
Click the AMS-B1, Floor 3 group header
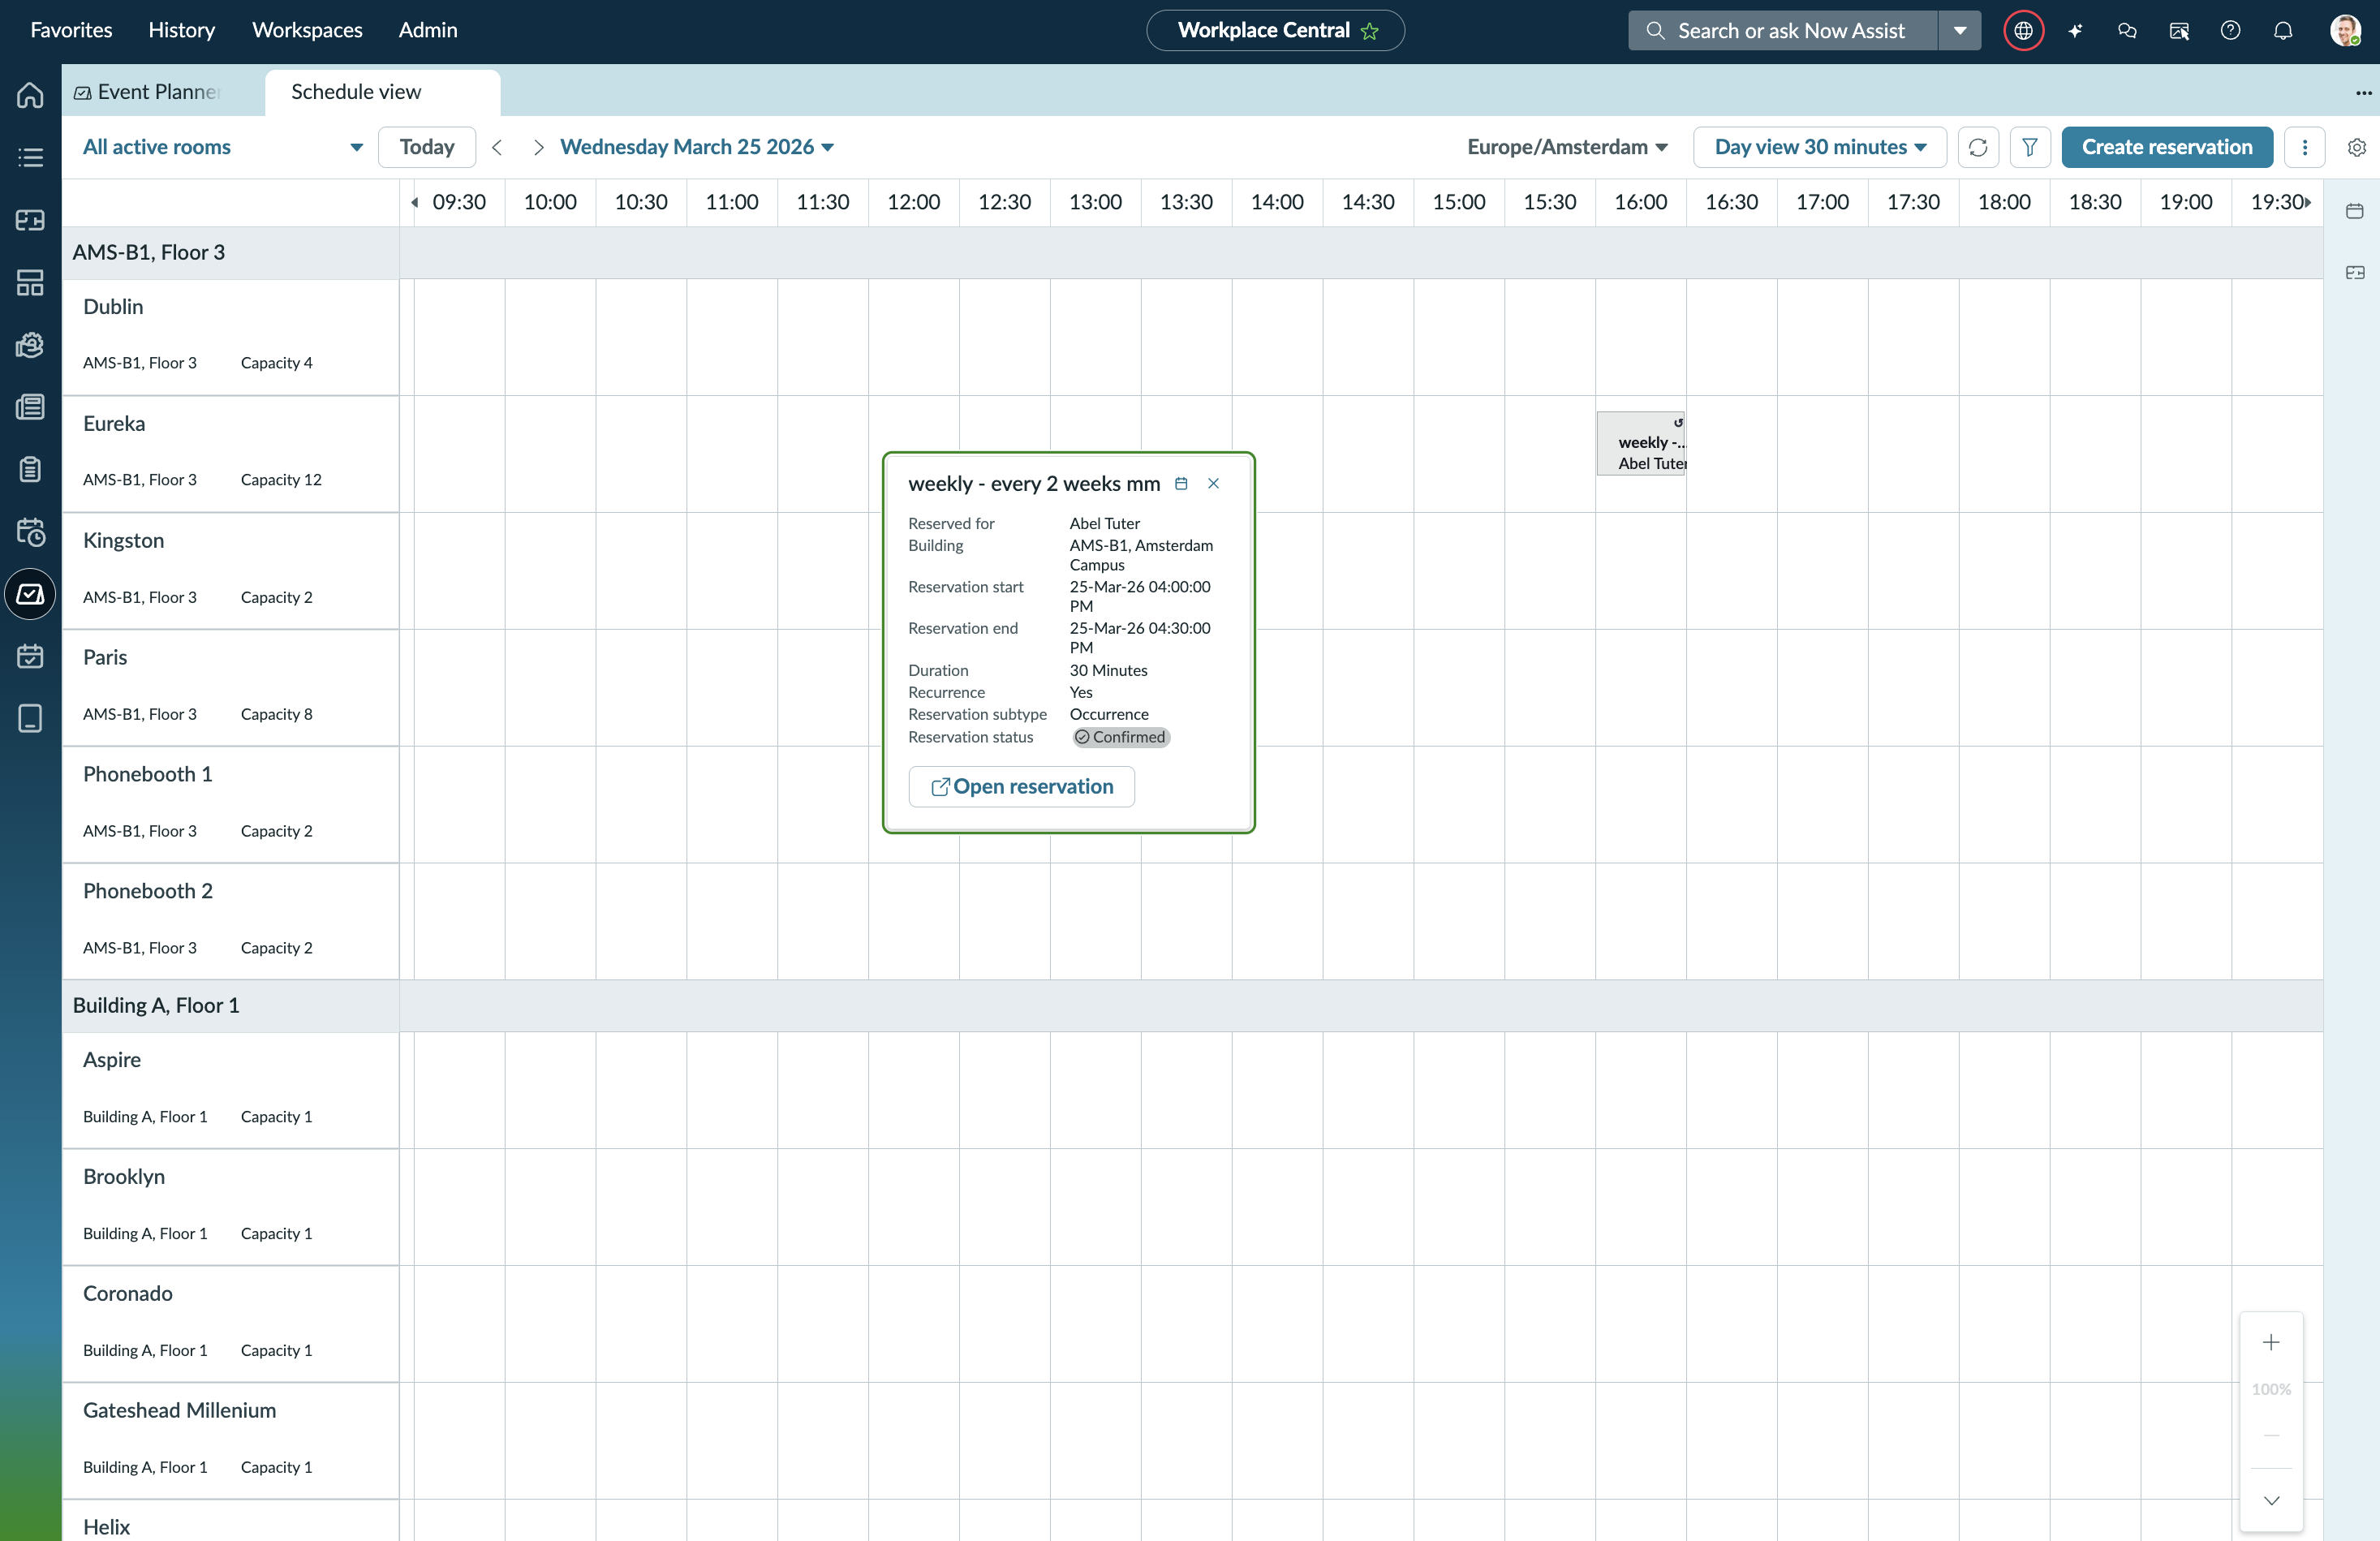click(230, 252)
